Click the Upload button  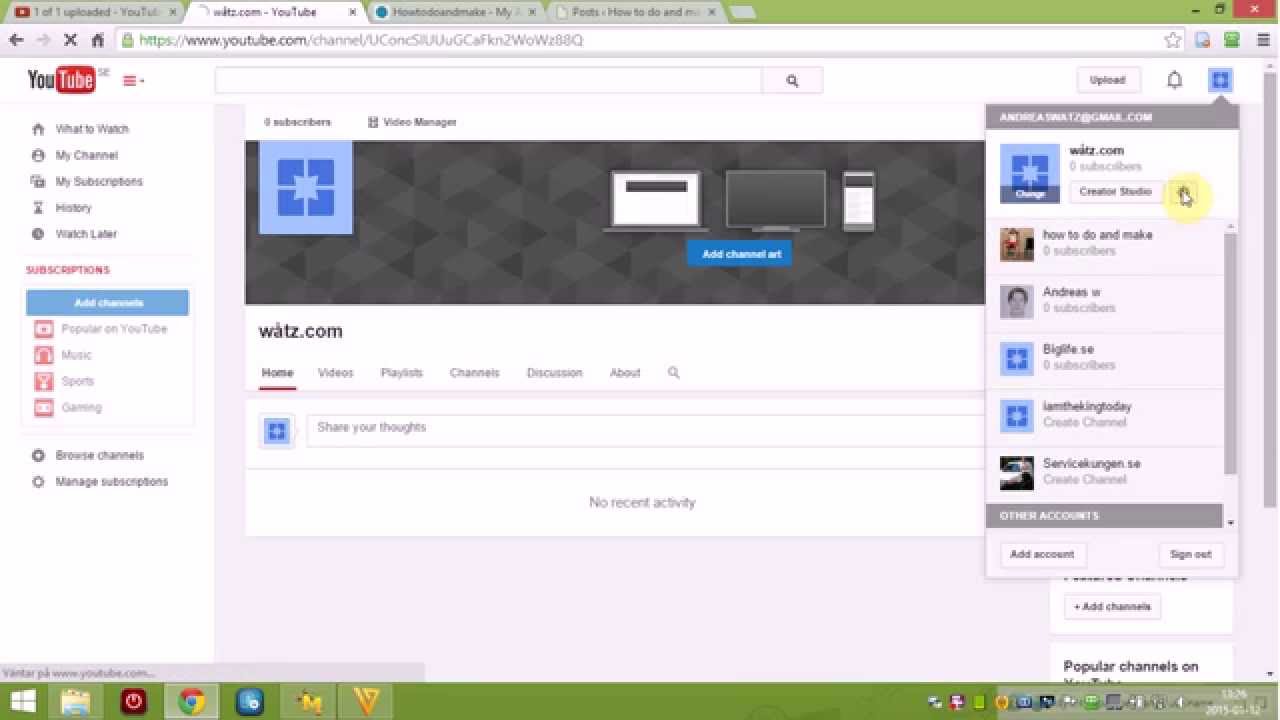click(x=1107, y=80)
